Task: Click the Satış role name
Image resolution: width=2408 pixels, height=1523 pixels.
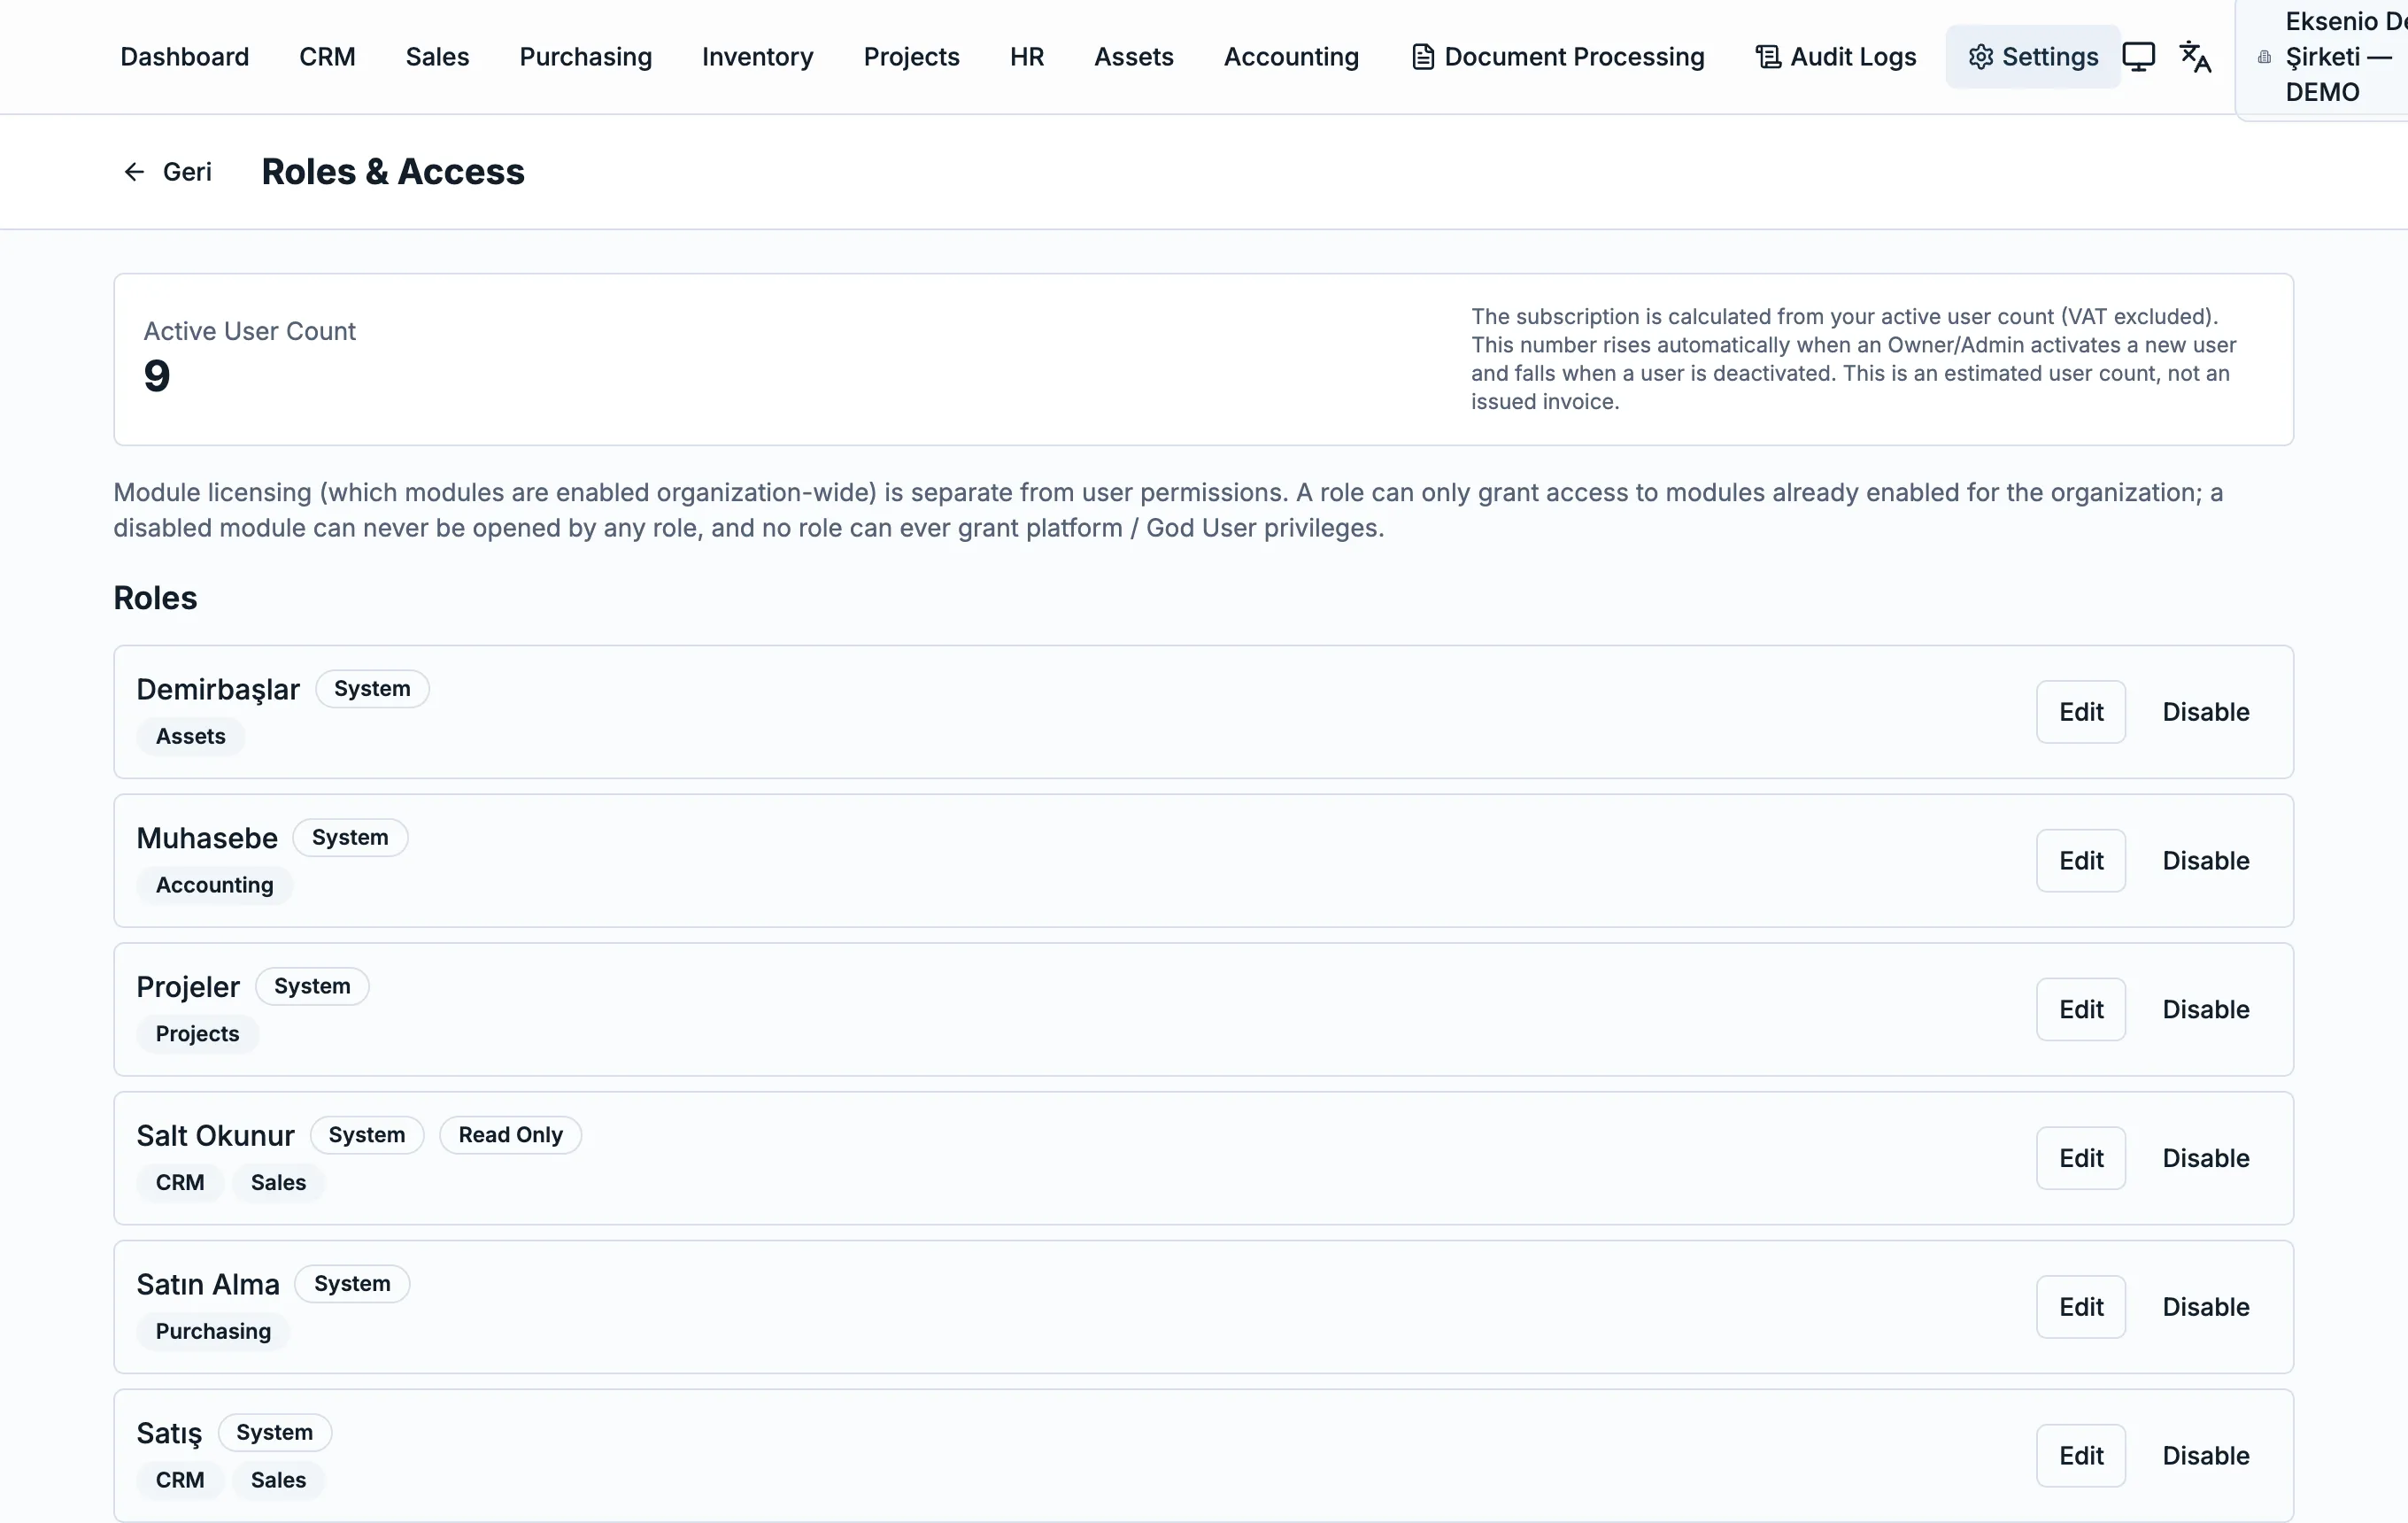Action: [169, 1434]
